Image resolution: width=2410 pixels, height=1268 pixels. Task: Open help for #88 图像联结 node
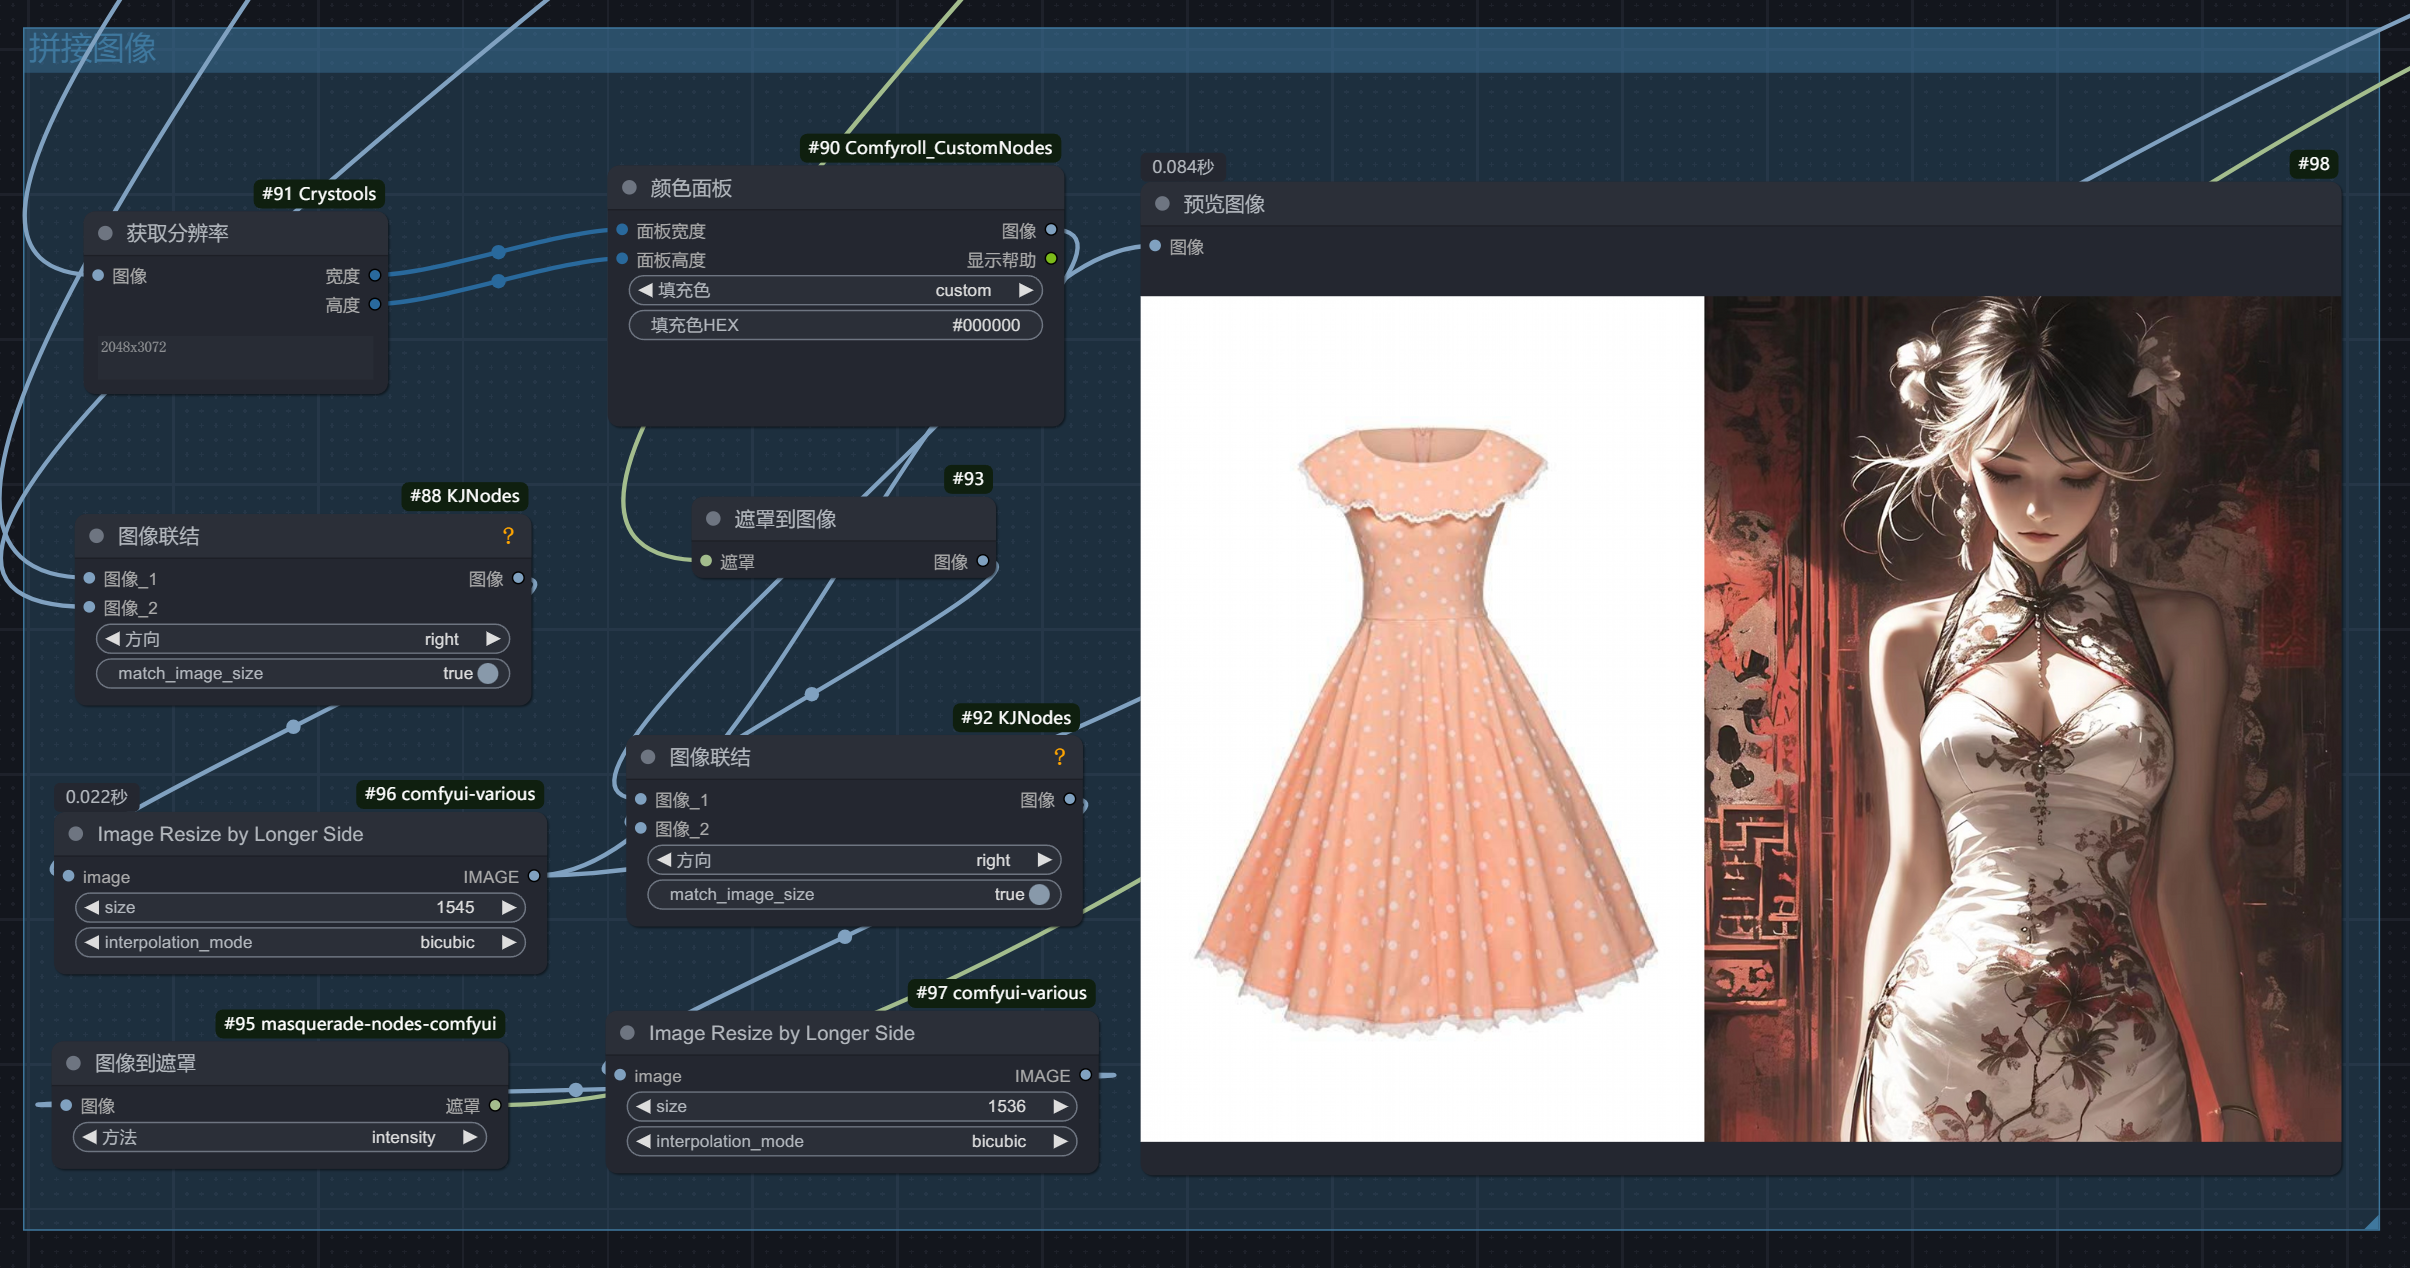pos(508,536)
